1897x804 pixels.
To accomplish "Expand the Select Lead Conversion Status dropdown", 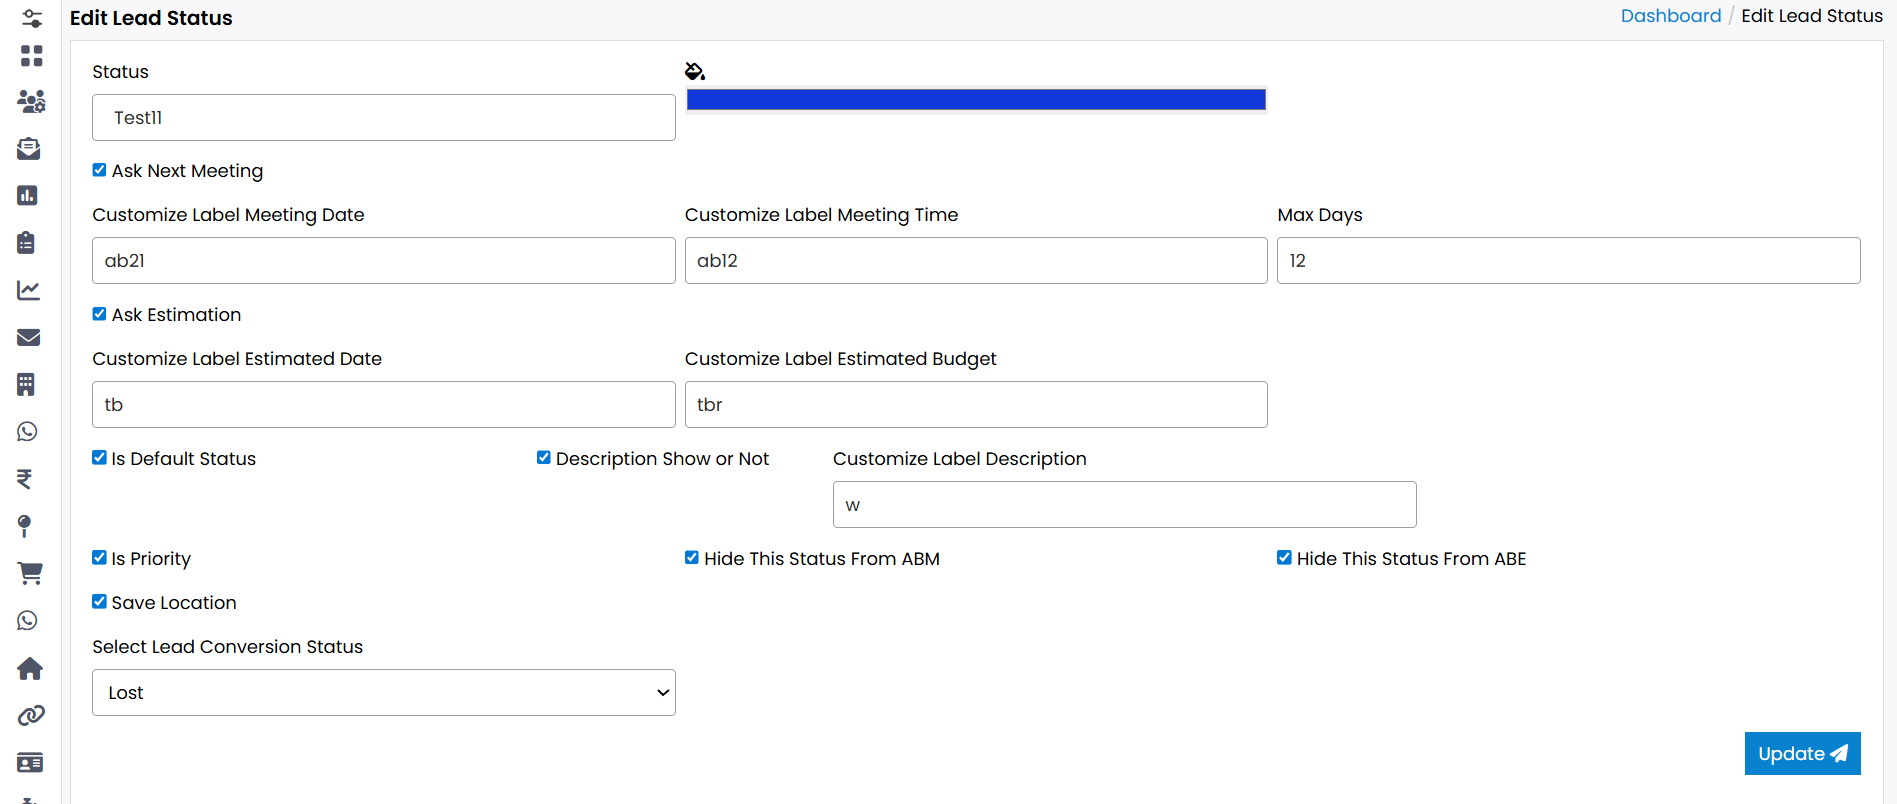I will point(383,693).
